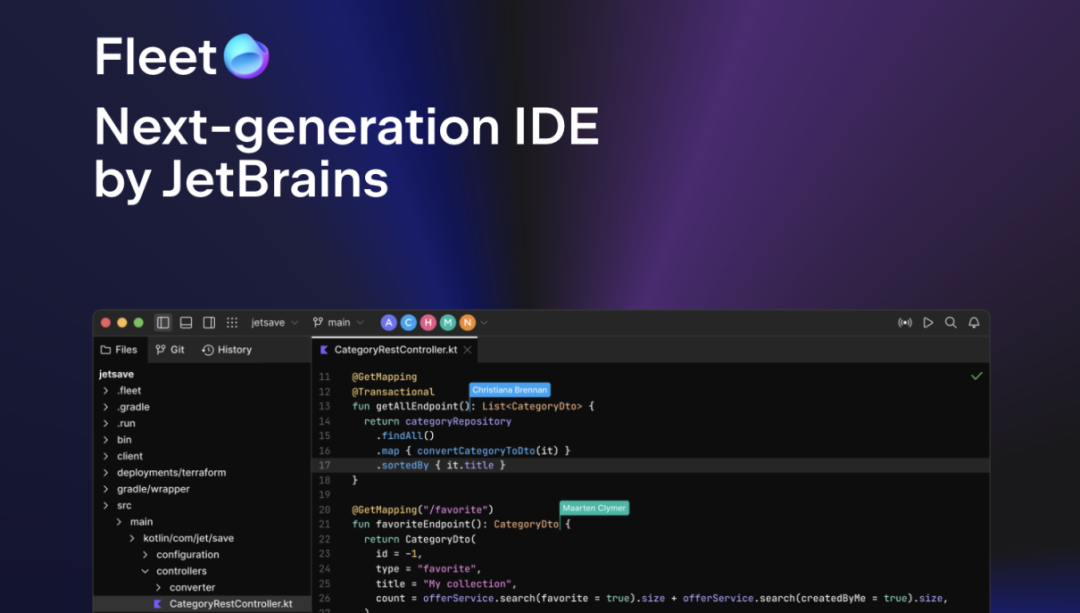Click categoryRepository on line 14

point(458,422)
